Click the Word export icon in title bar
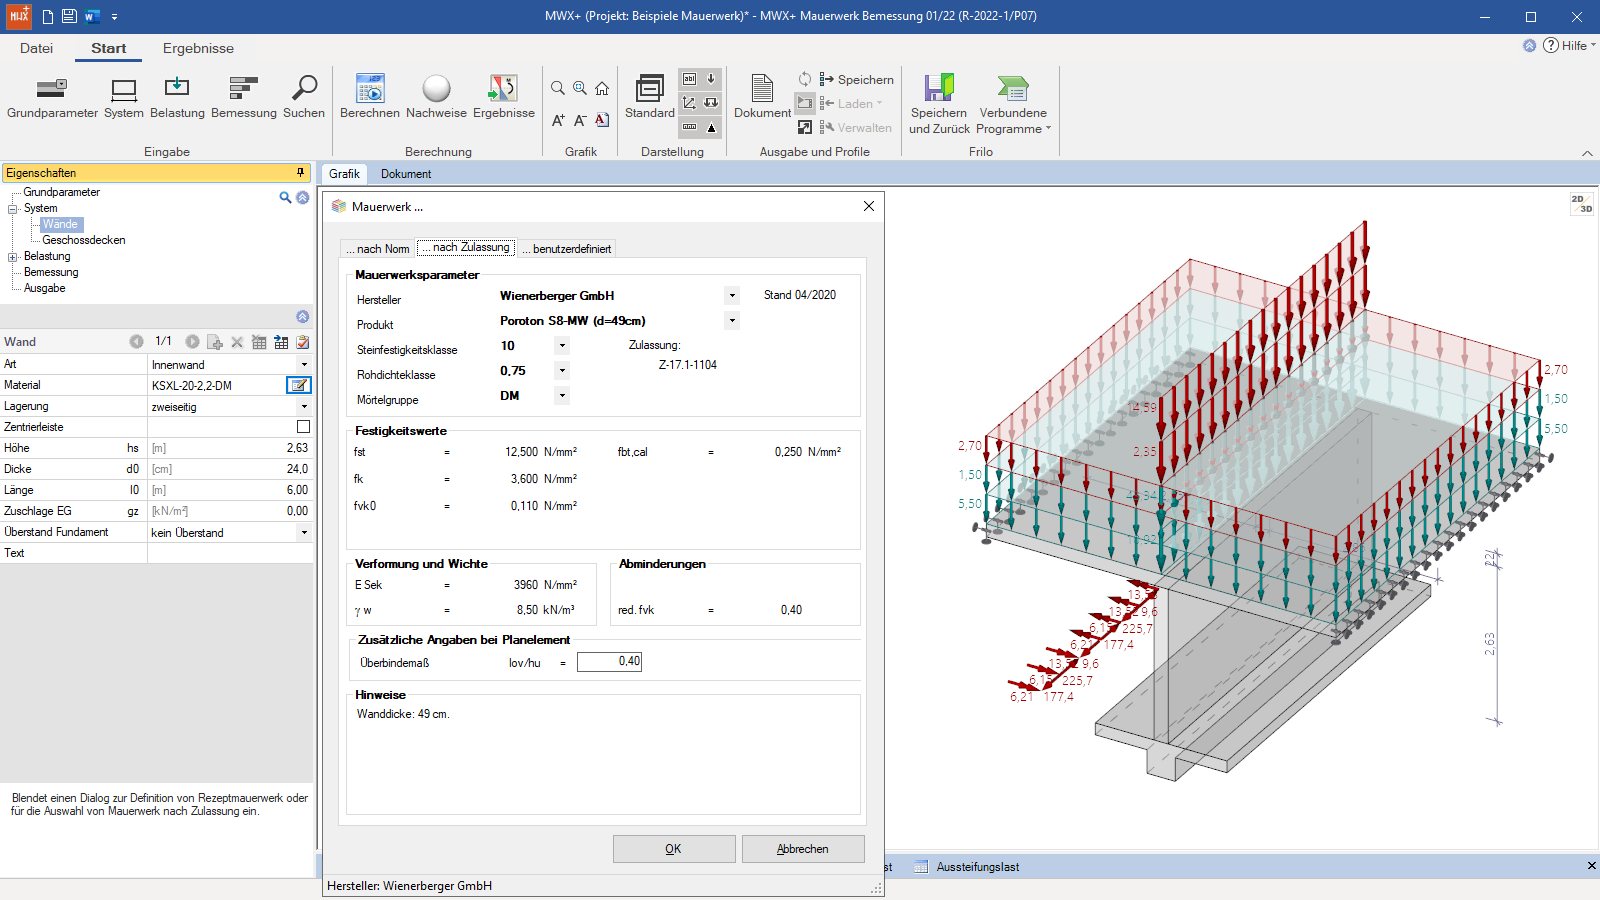Screen dimensions: 1600x900 (92, 16)
